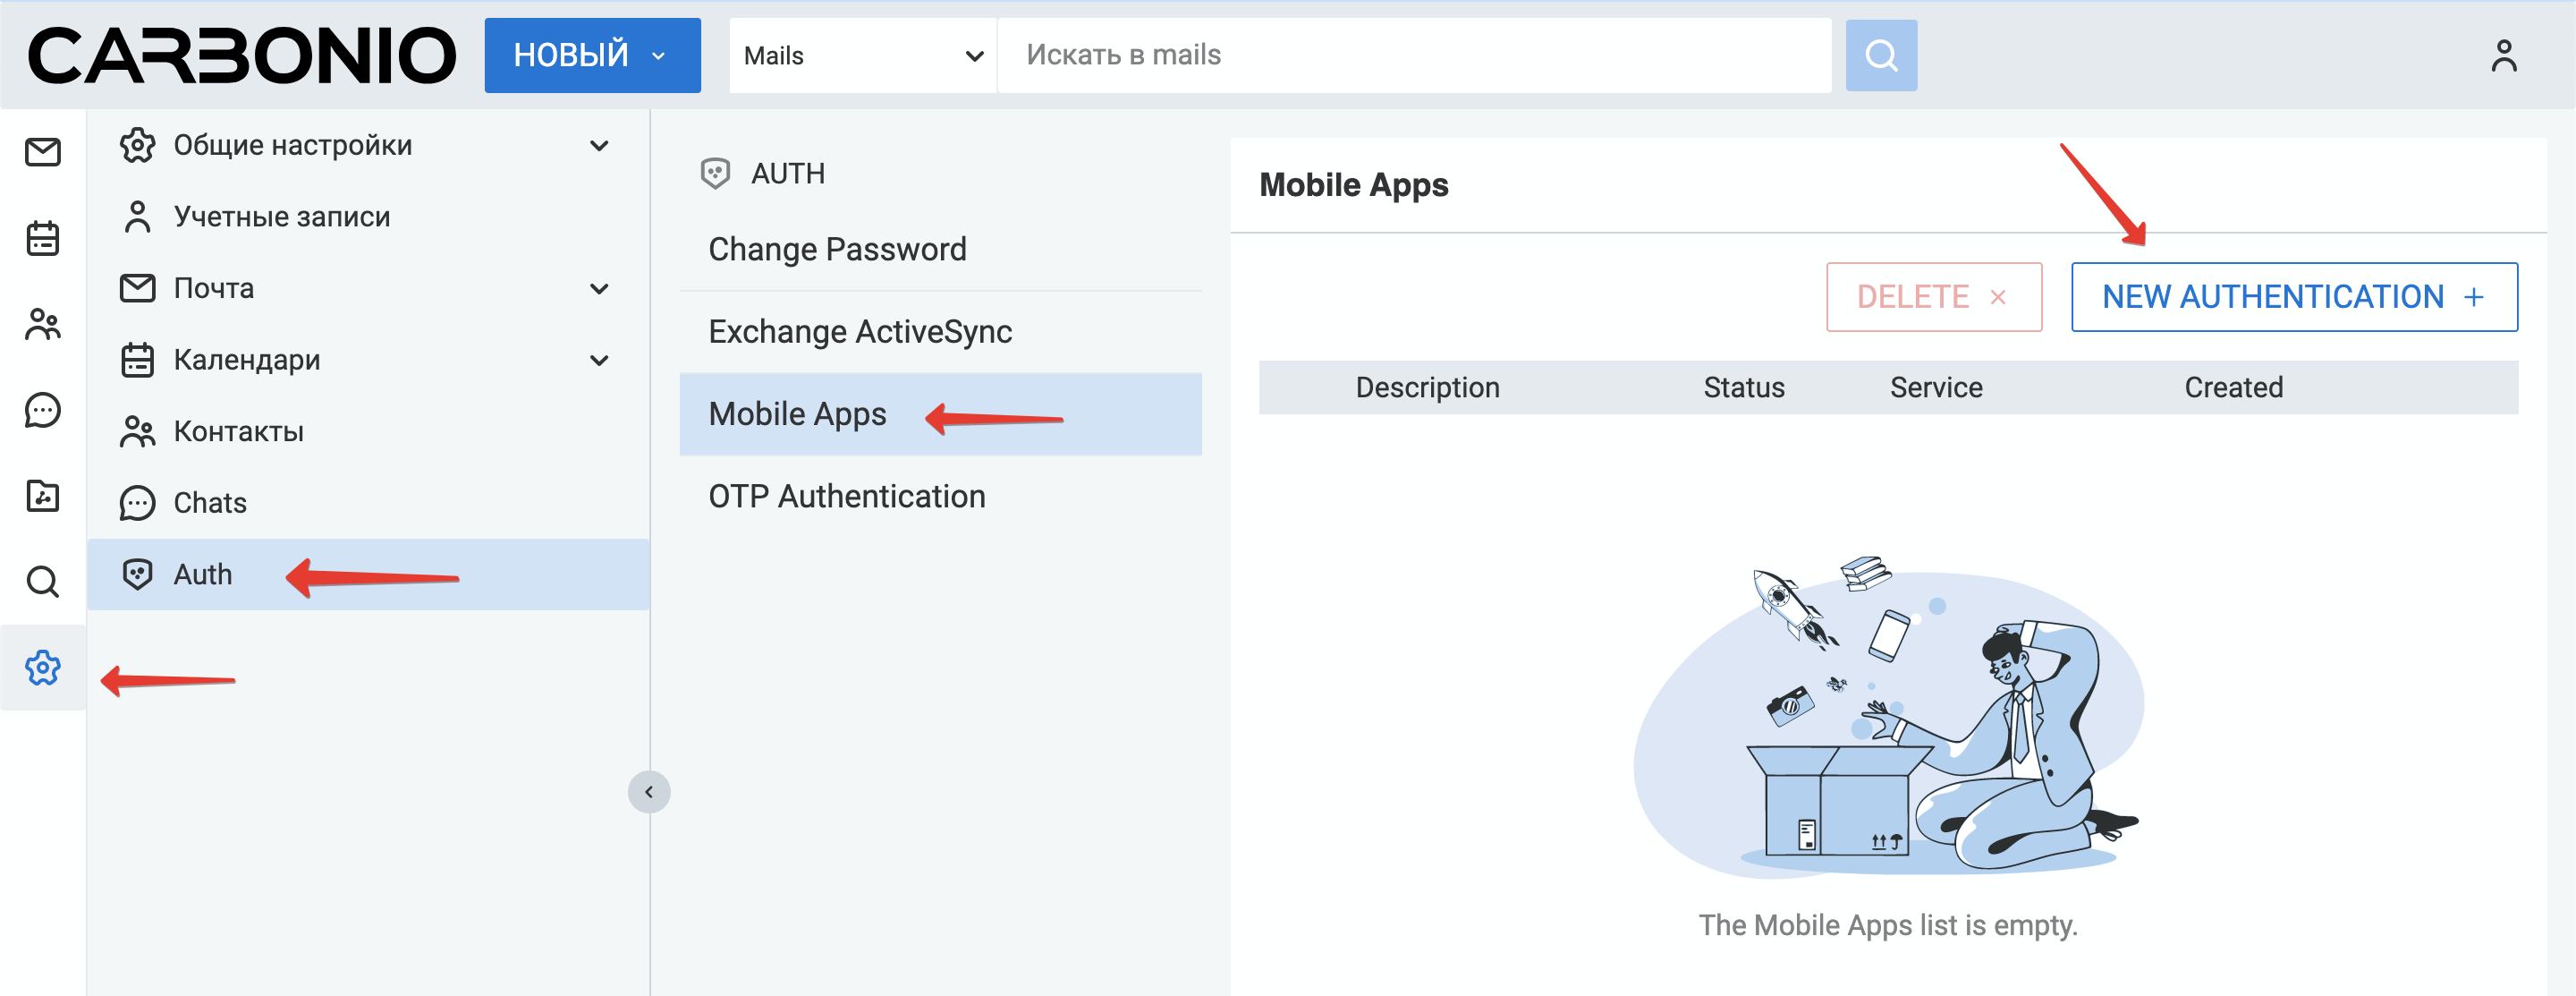2576x996 pixels.
Task: Open the Search icon in left rail
Action: pyautogui.click(x=43, y=581)
